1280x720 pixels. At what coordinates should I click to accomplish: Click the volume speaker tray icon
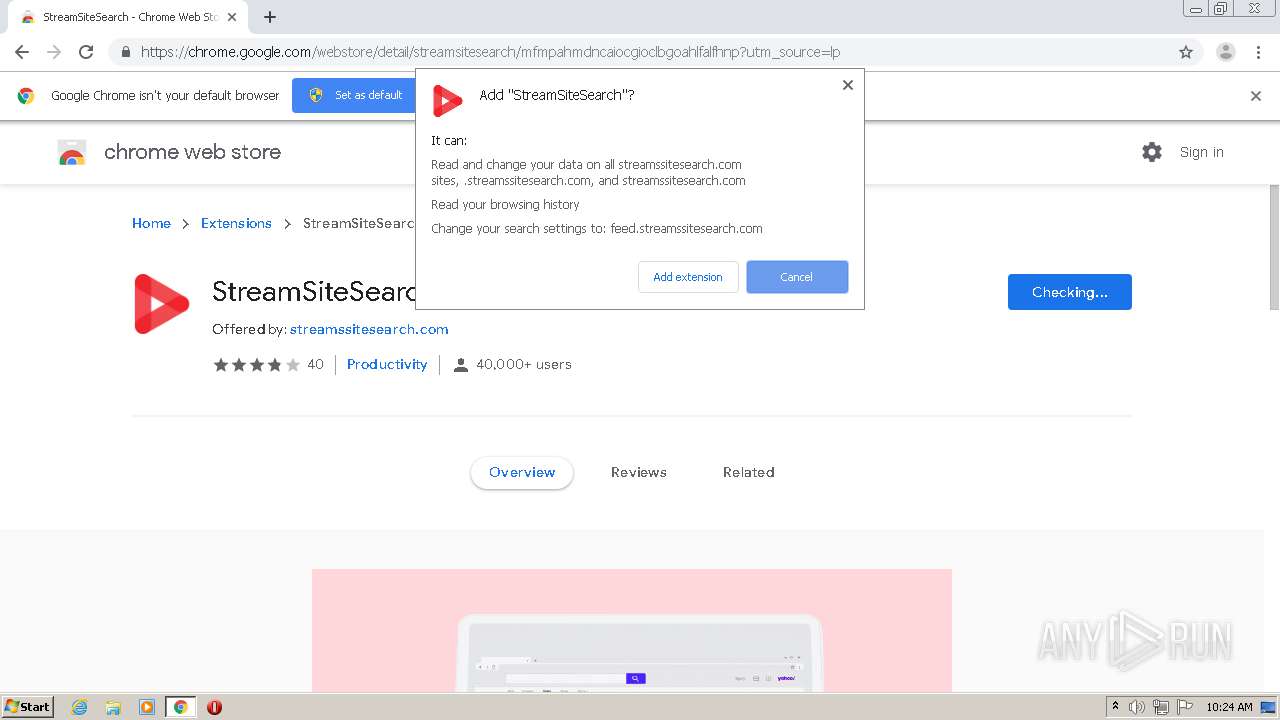point(1137,707)
